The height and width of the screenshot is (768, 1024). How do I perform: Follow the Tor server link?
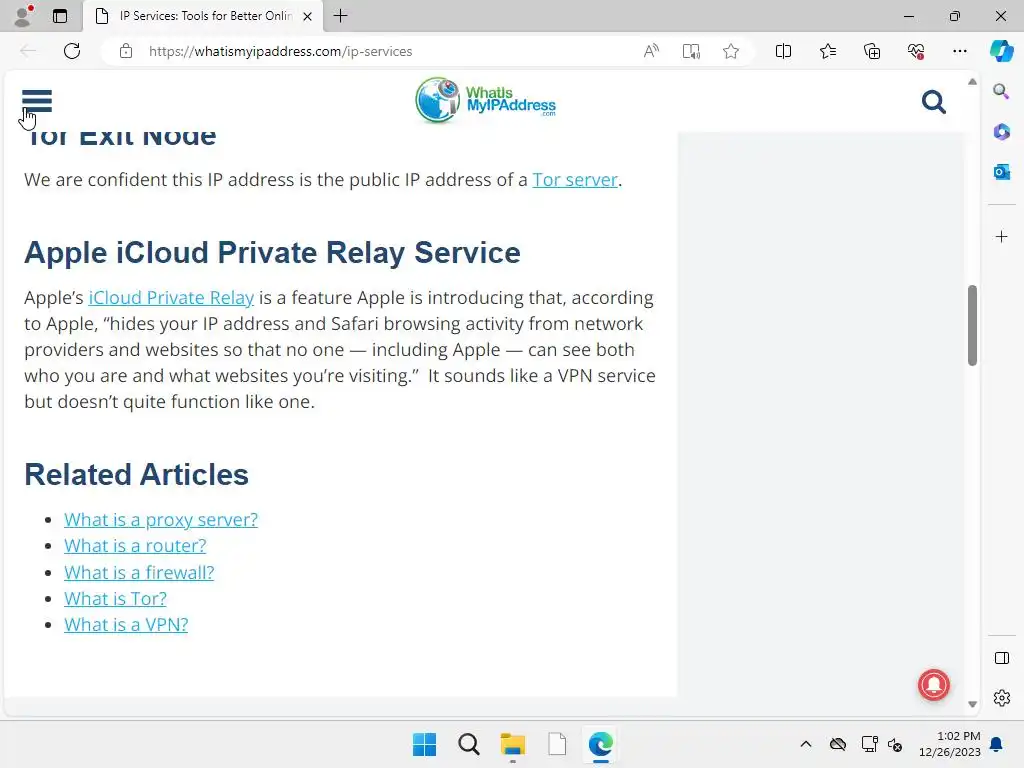[x=575, y=180]
